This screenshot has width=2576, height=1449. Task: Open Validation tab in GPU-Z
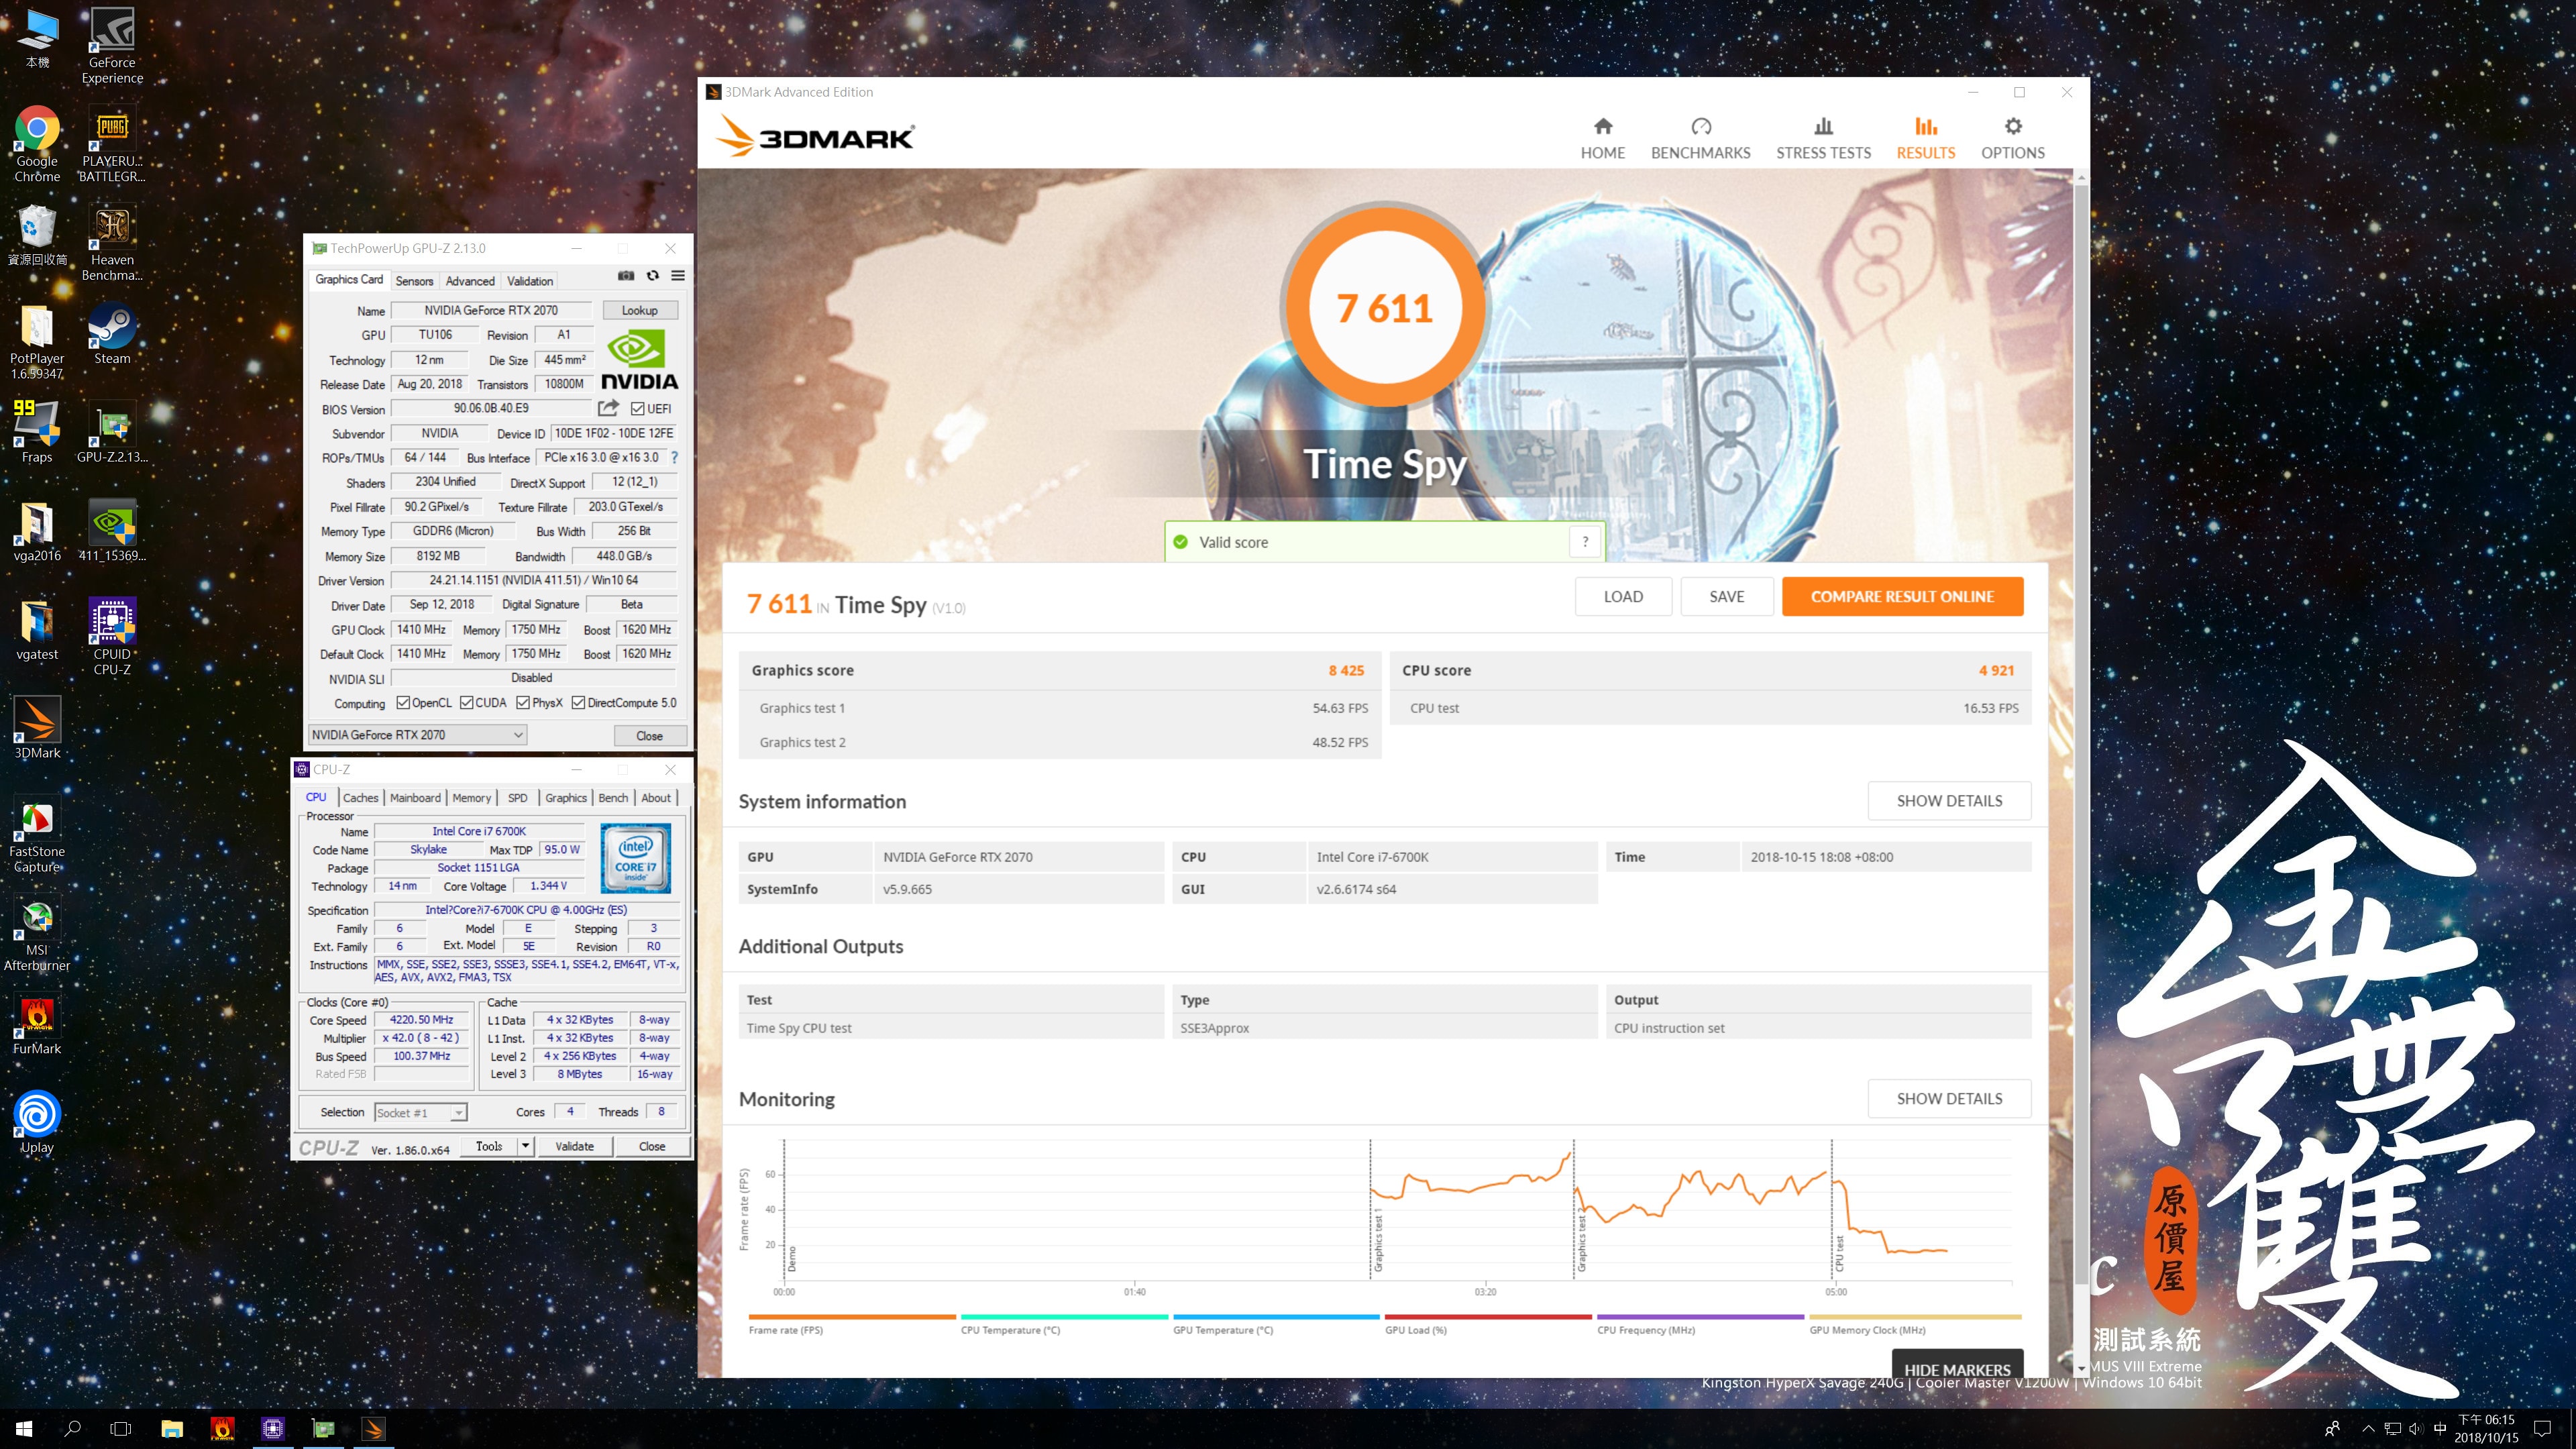coord(530,281)
